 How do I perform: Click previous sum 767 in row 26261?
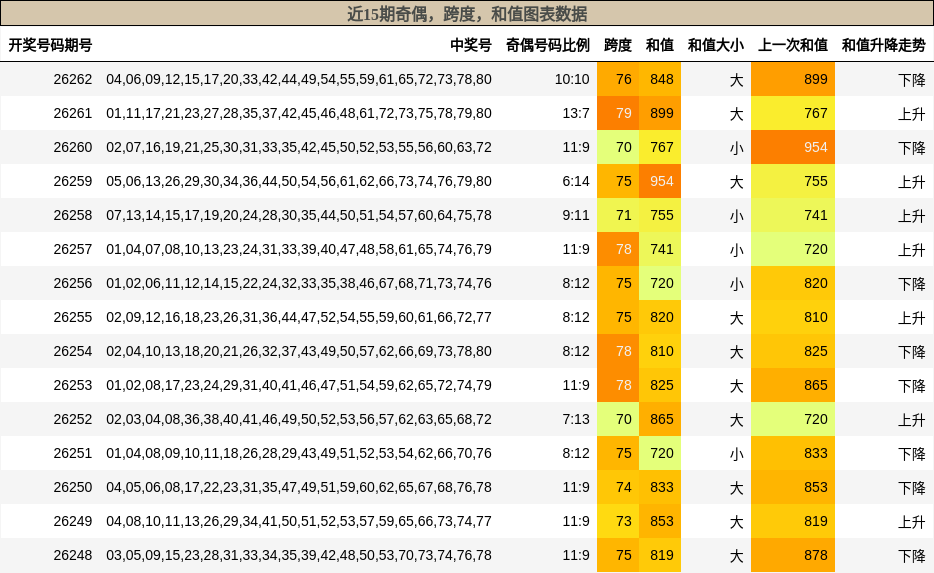pyautogui.click(x=793, y=113)
